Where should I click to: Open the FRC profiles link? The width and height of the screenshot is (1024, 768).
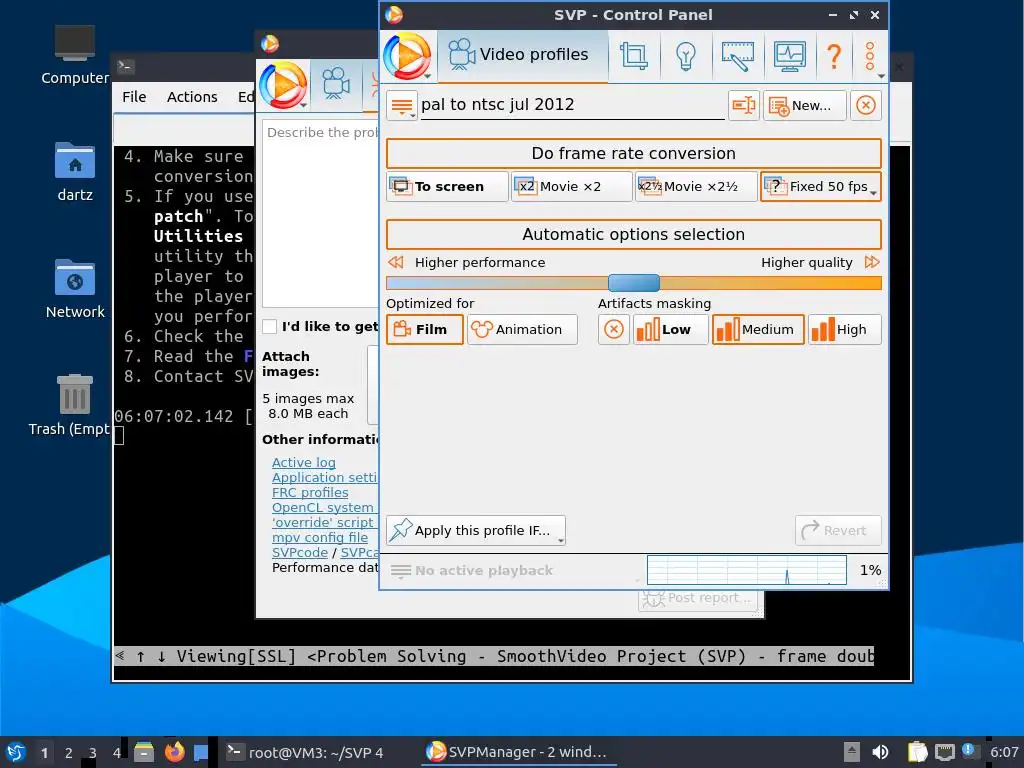pos(310,492)
